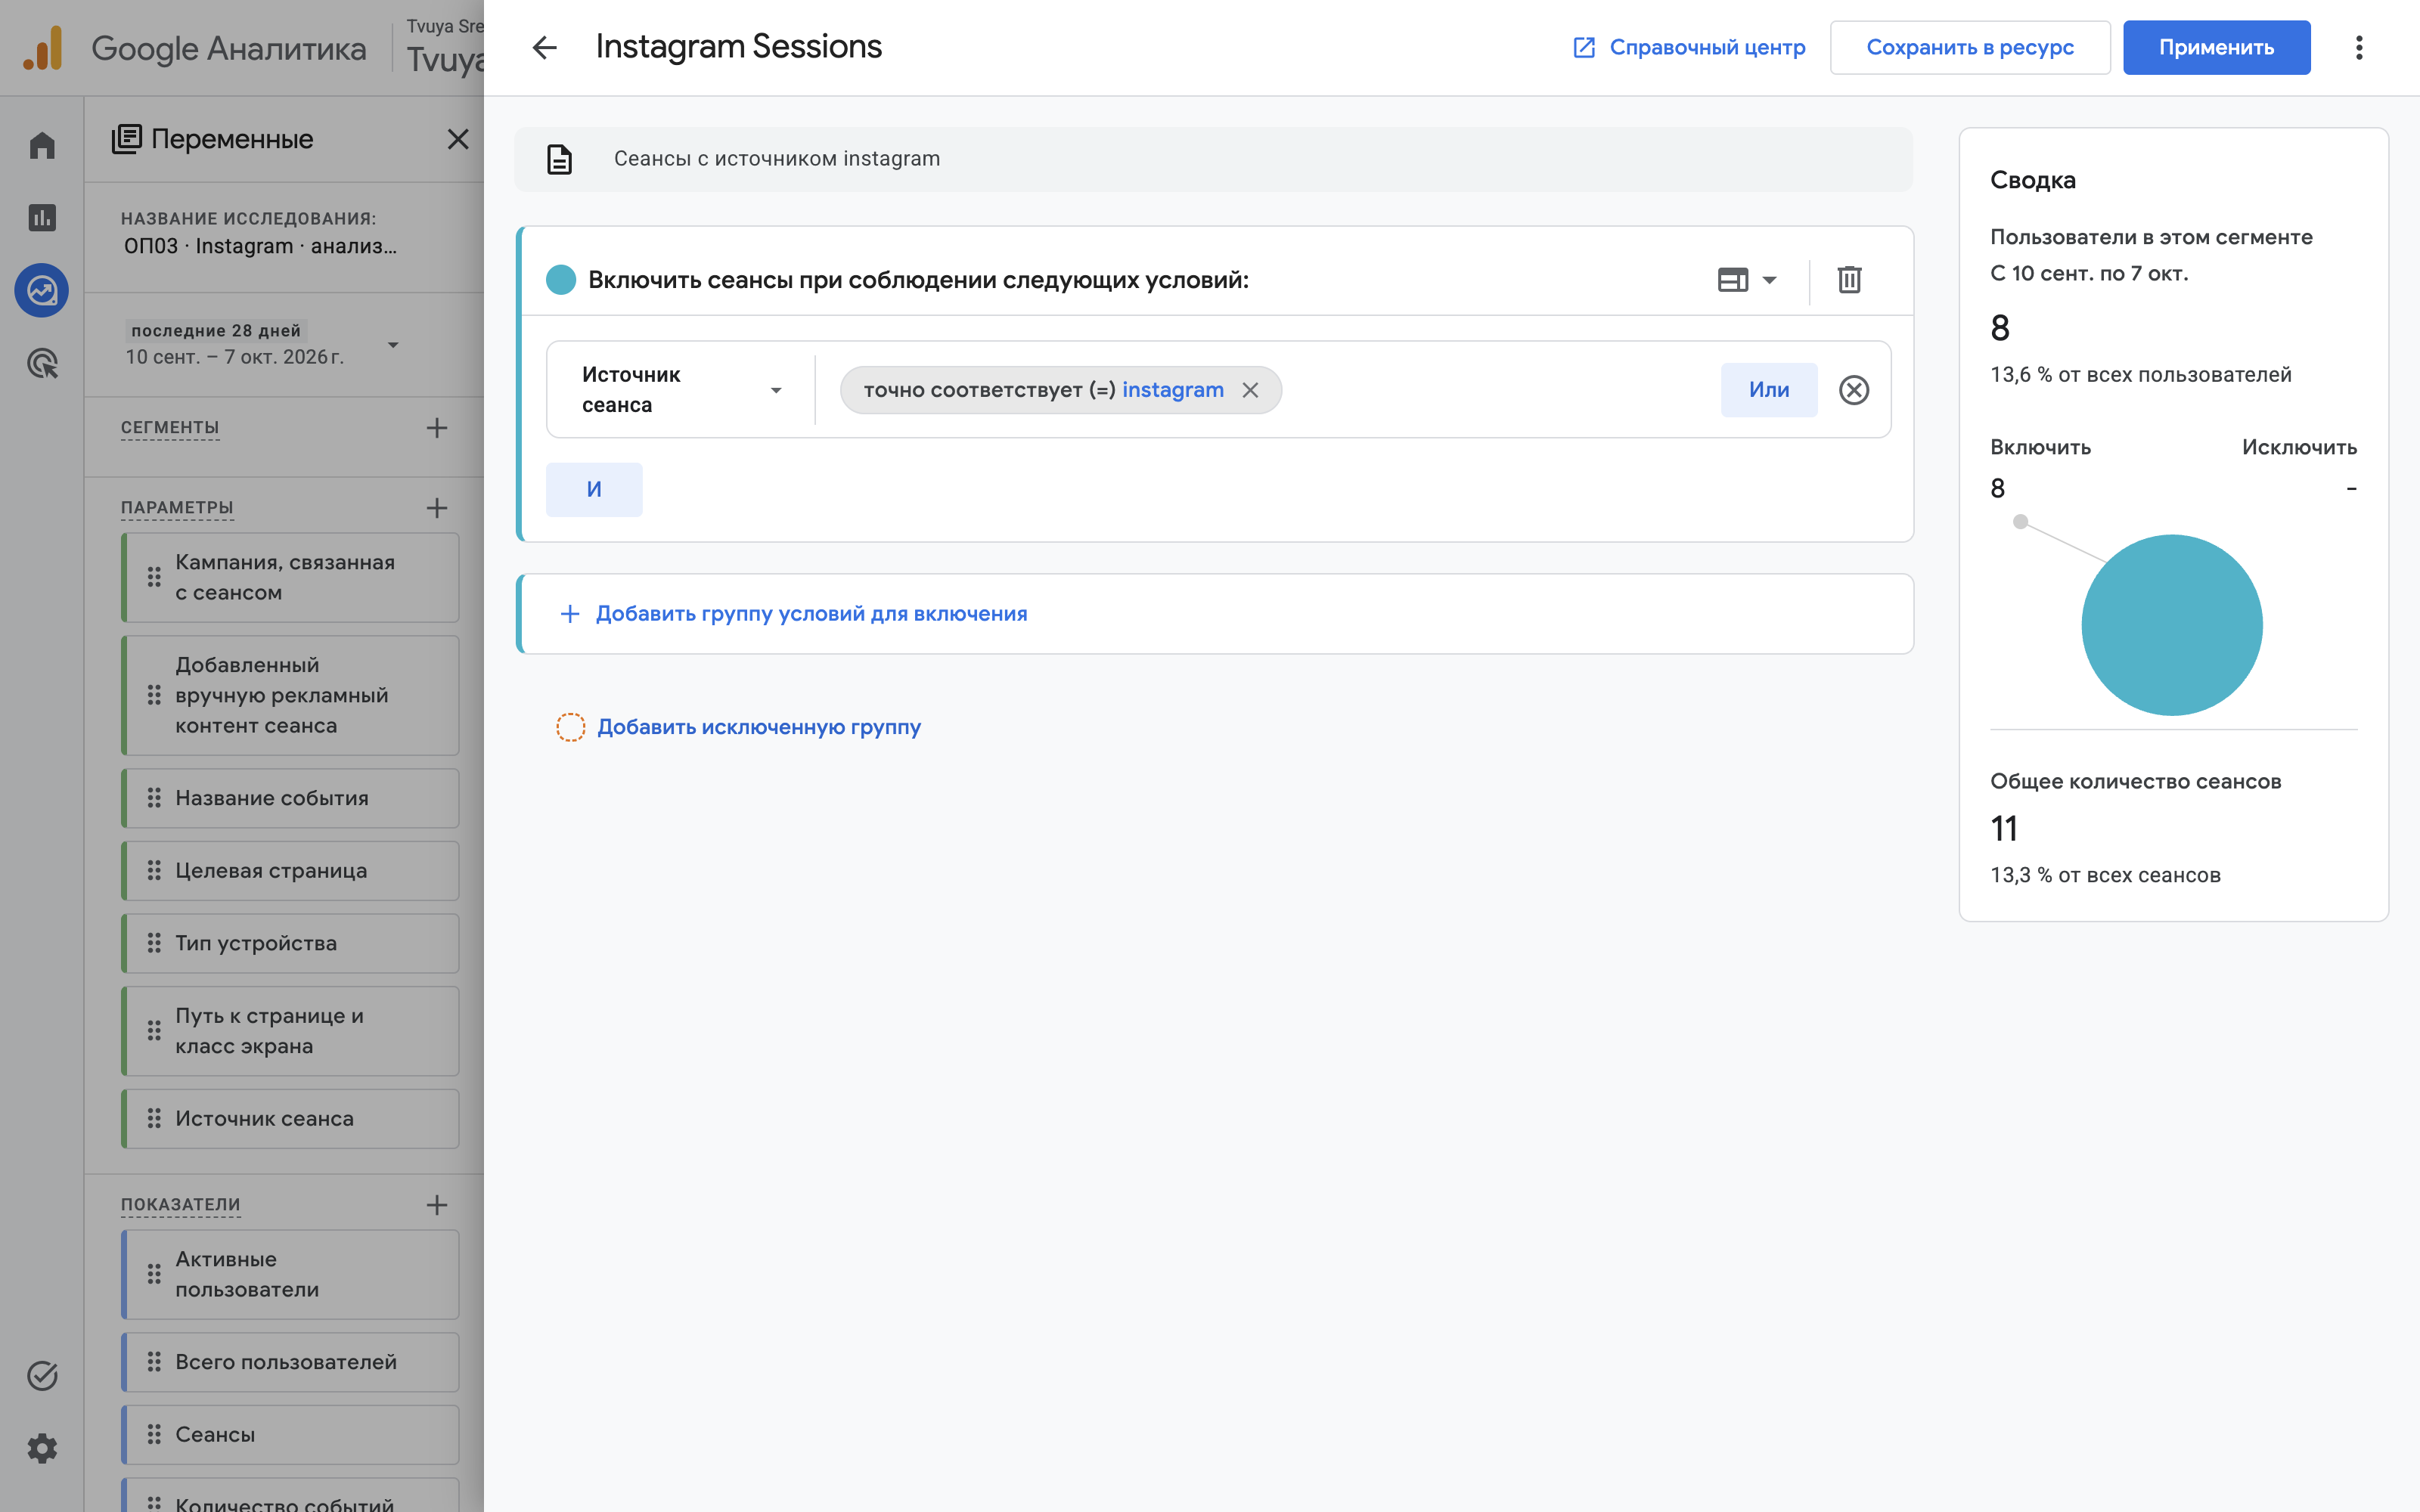Screen dimensions: 2420x1512
Task: Add a new segment with plus icon
Action: pos(437,428)
